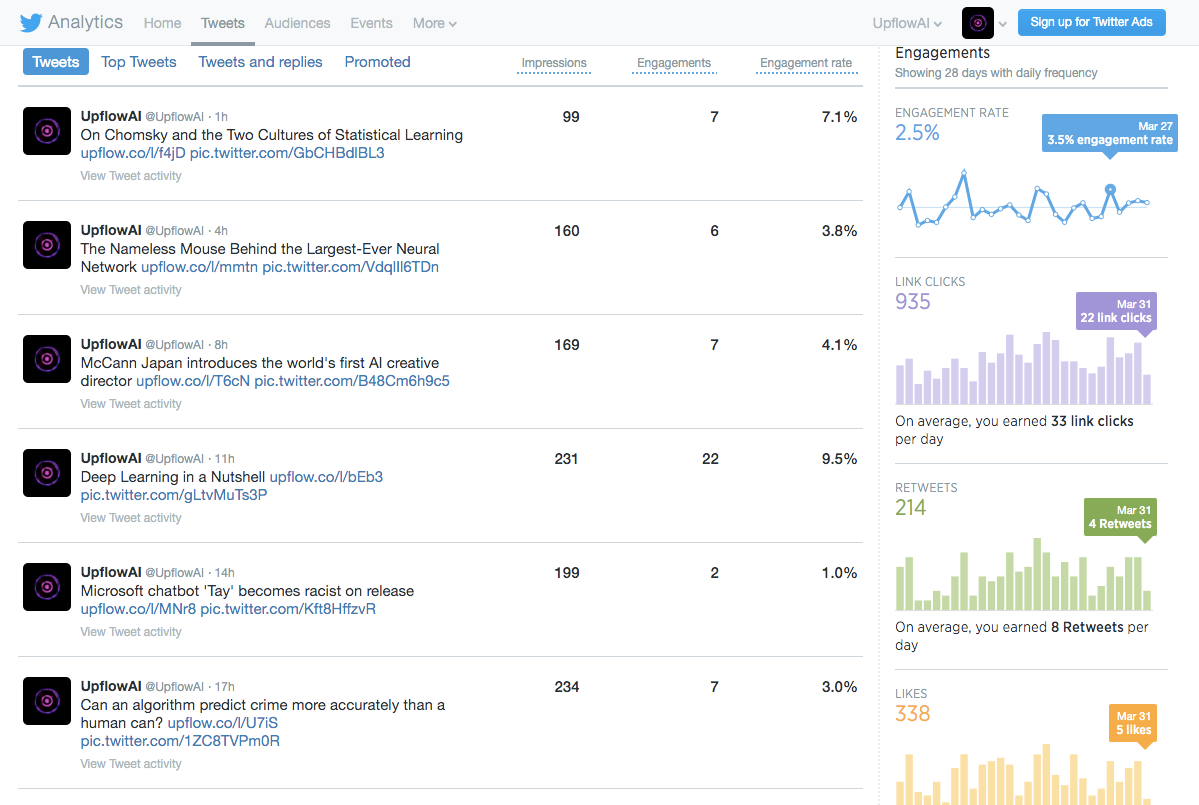
Task: Click Sign up for Twitter Ads
Action: pyautogui.click(x=1091, y=22)
